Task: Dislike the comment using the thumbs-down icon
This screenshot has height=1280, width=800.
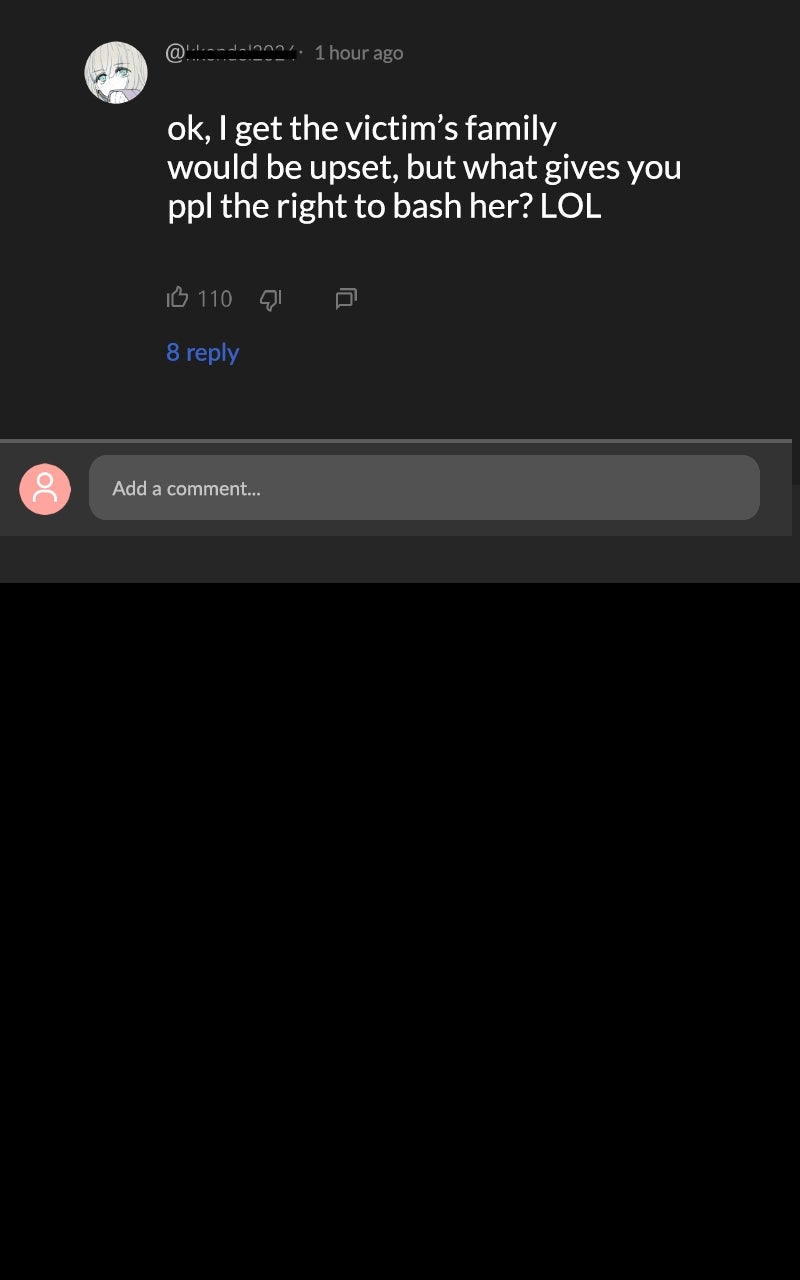Action: (x=271, y=298)
